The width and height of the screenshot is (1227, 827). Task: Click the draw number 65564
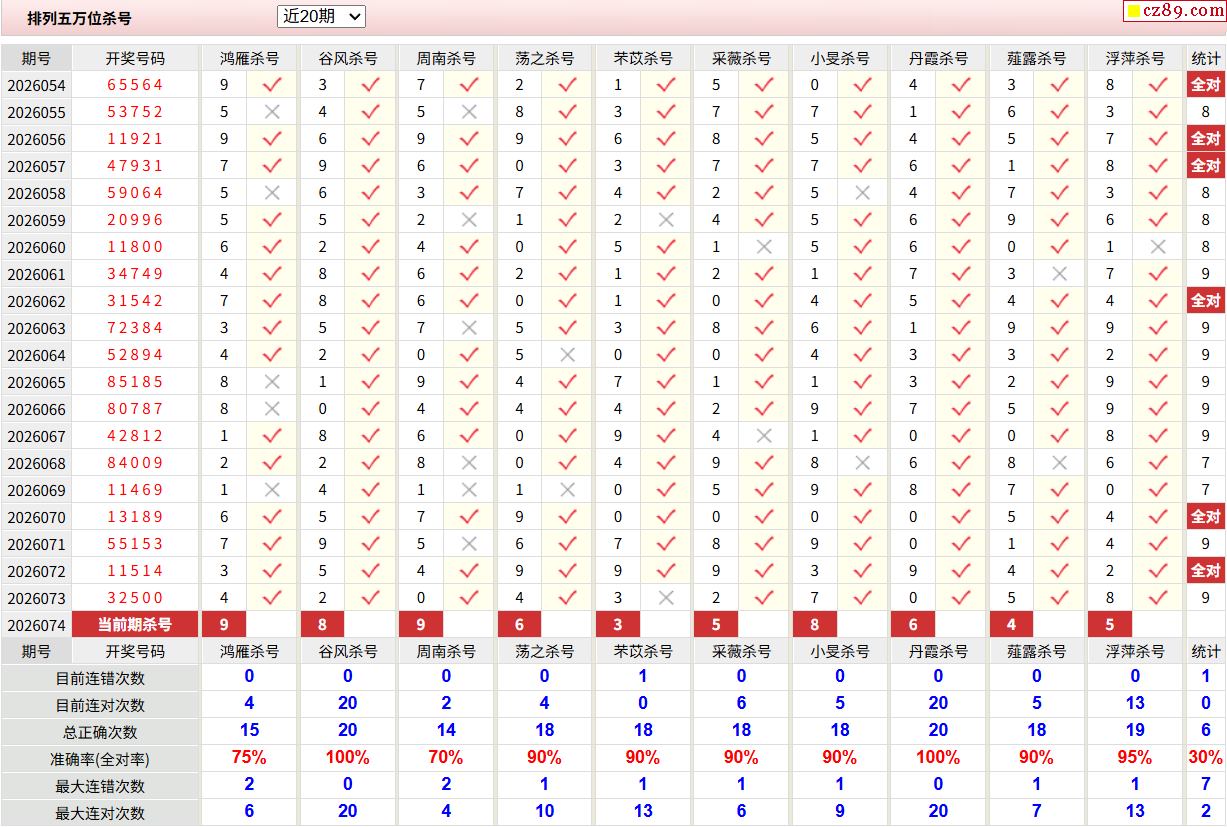click(135, 85)
